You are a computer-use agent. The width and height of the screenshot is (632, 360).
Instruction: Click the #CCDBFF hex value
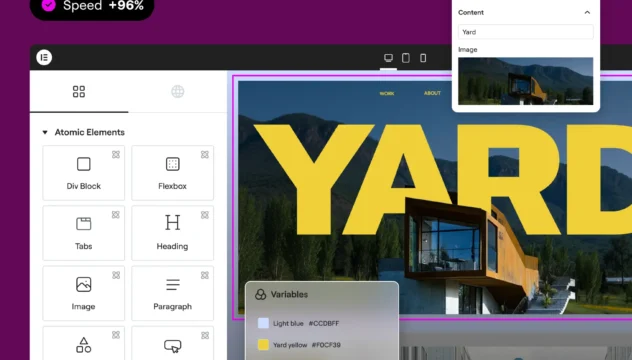pyautogui.click(x=324, y=323)
